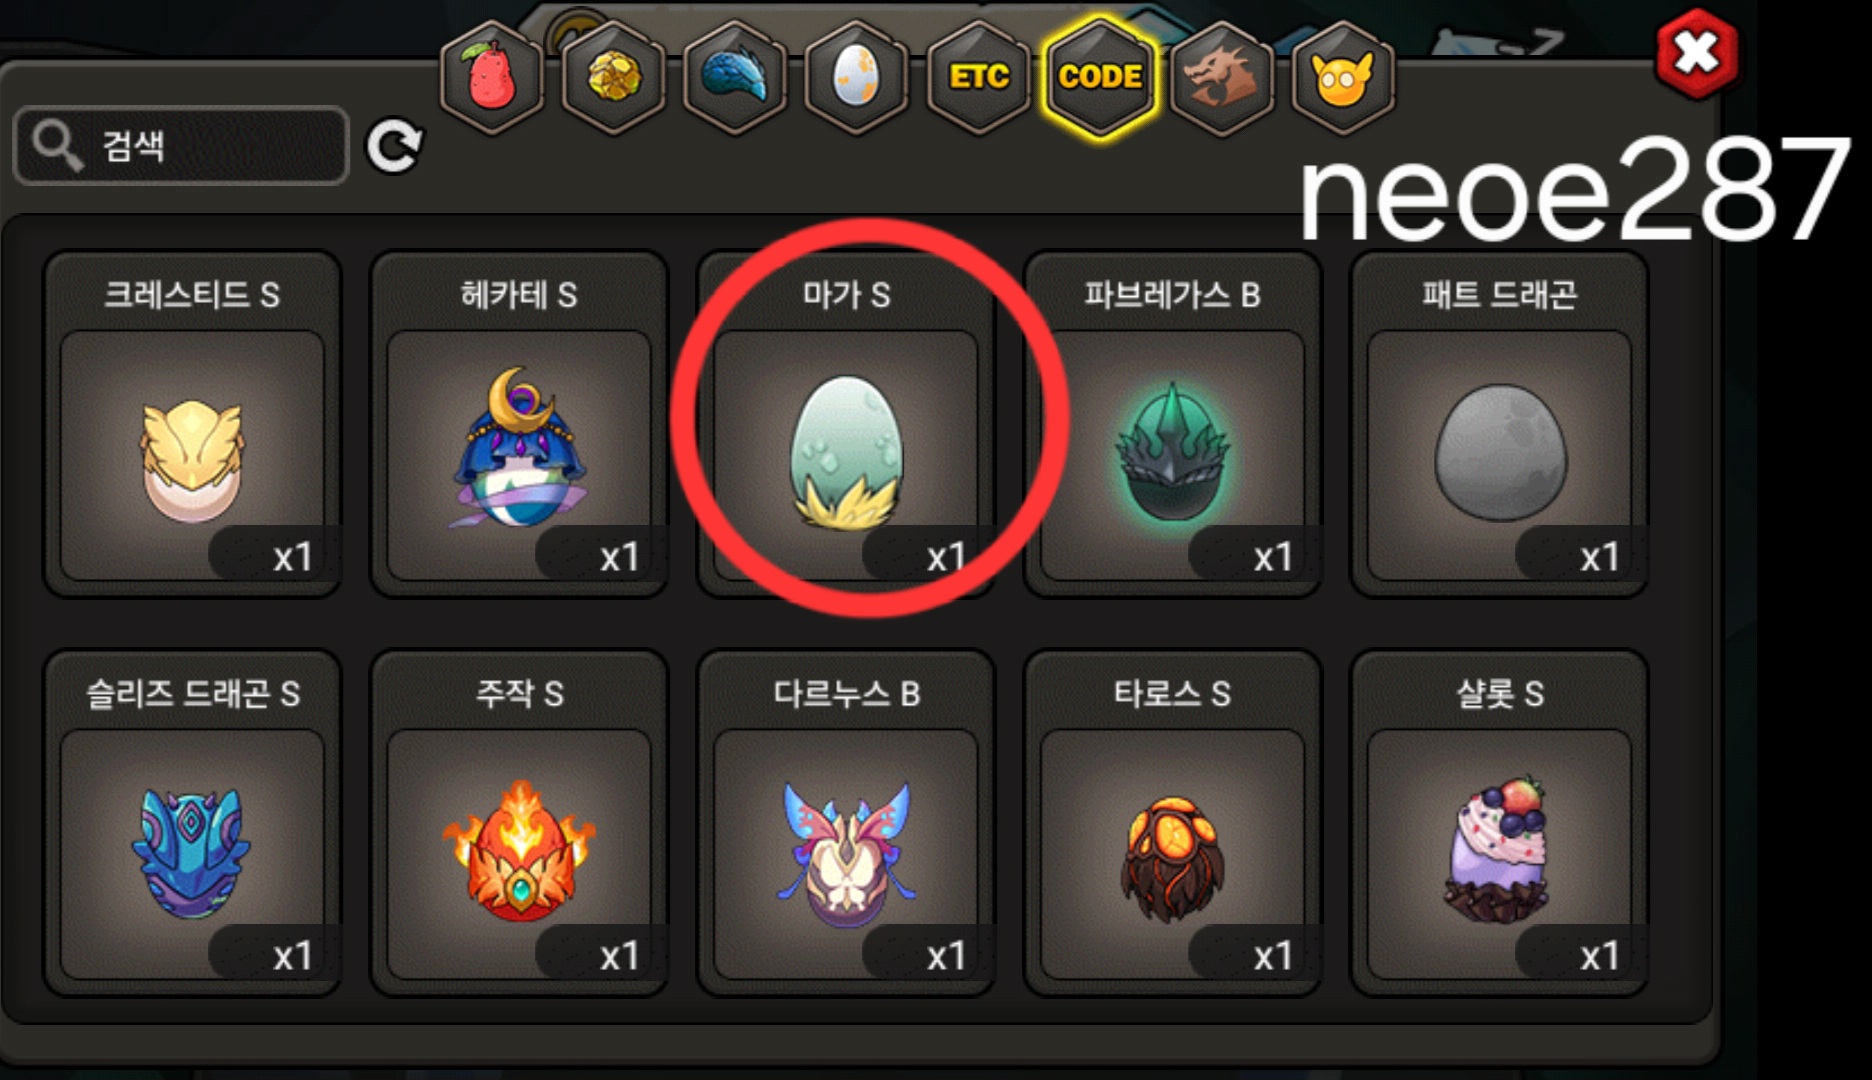Pick the circled 마가 S egg
This screenshot has height=1080, width=1872.
(x=846, y=425)
